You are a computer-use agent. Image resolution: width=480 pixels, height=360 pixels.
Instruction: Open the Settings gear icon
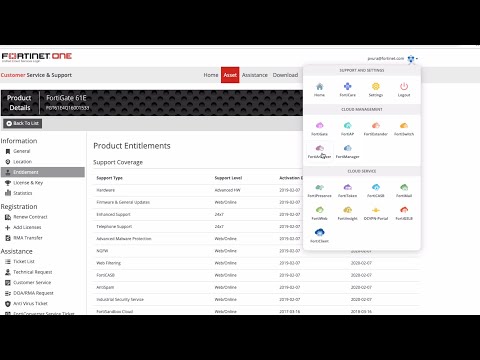(x=376, y=90)
